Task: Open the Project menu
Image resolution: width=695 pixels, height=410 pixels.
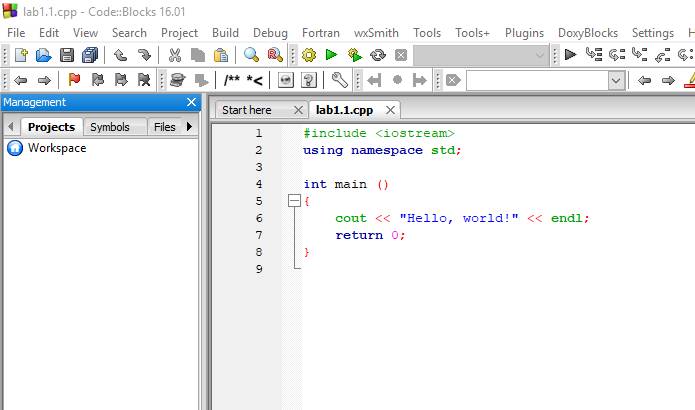Action: click(180, 33)
